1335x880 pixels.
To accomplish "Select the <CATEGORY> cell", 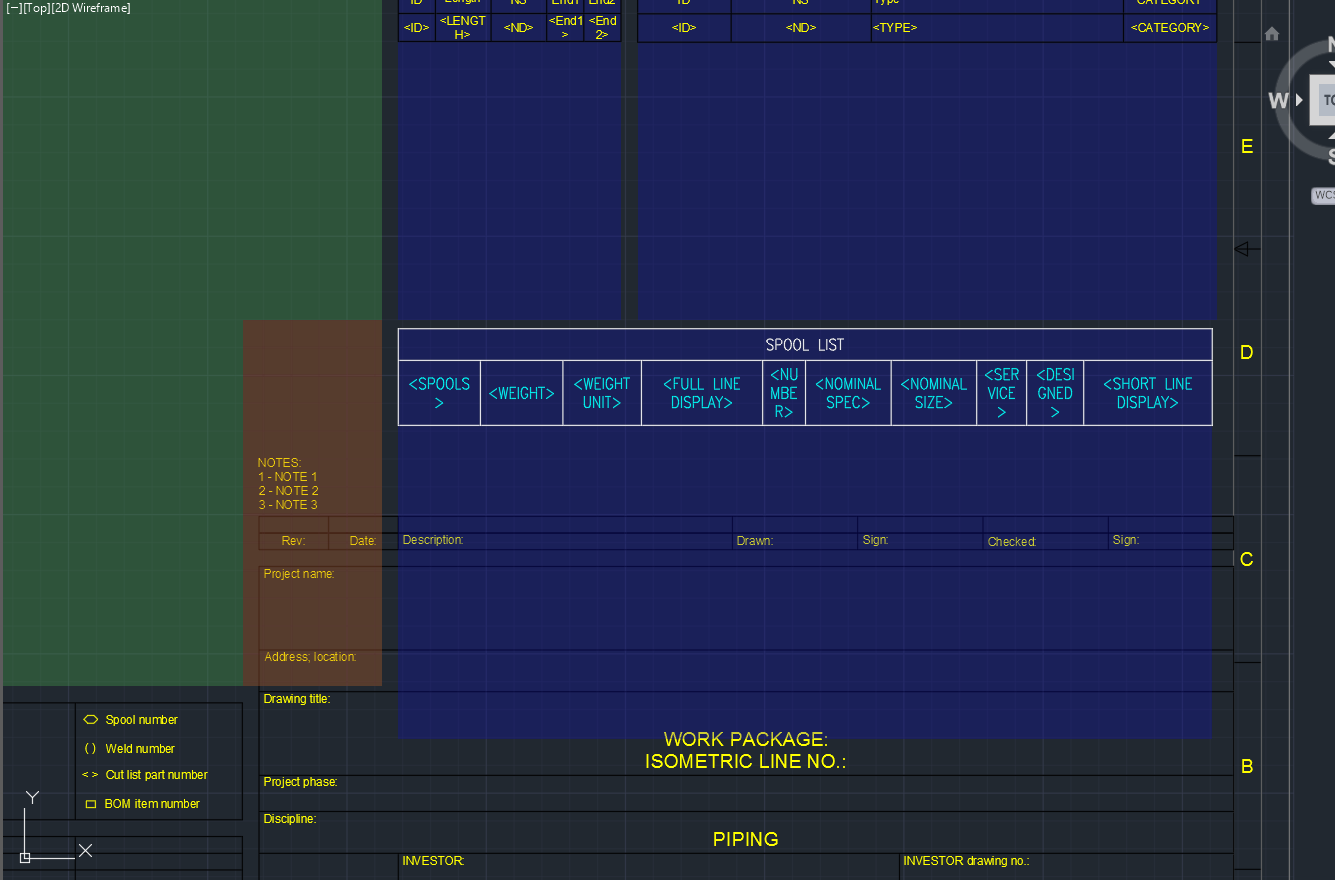I will coord(1170,28).
